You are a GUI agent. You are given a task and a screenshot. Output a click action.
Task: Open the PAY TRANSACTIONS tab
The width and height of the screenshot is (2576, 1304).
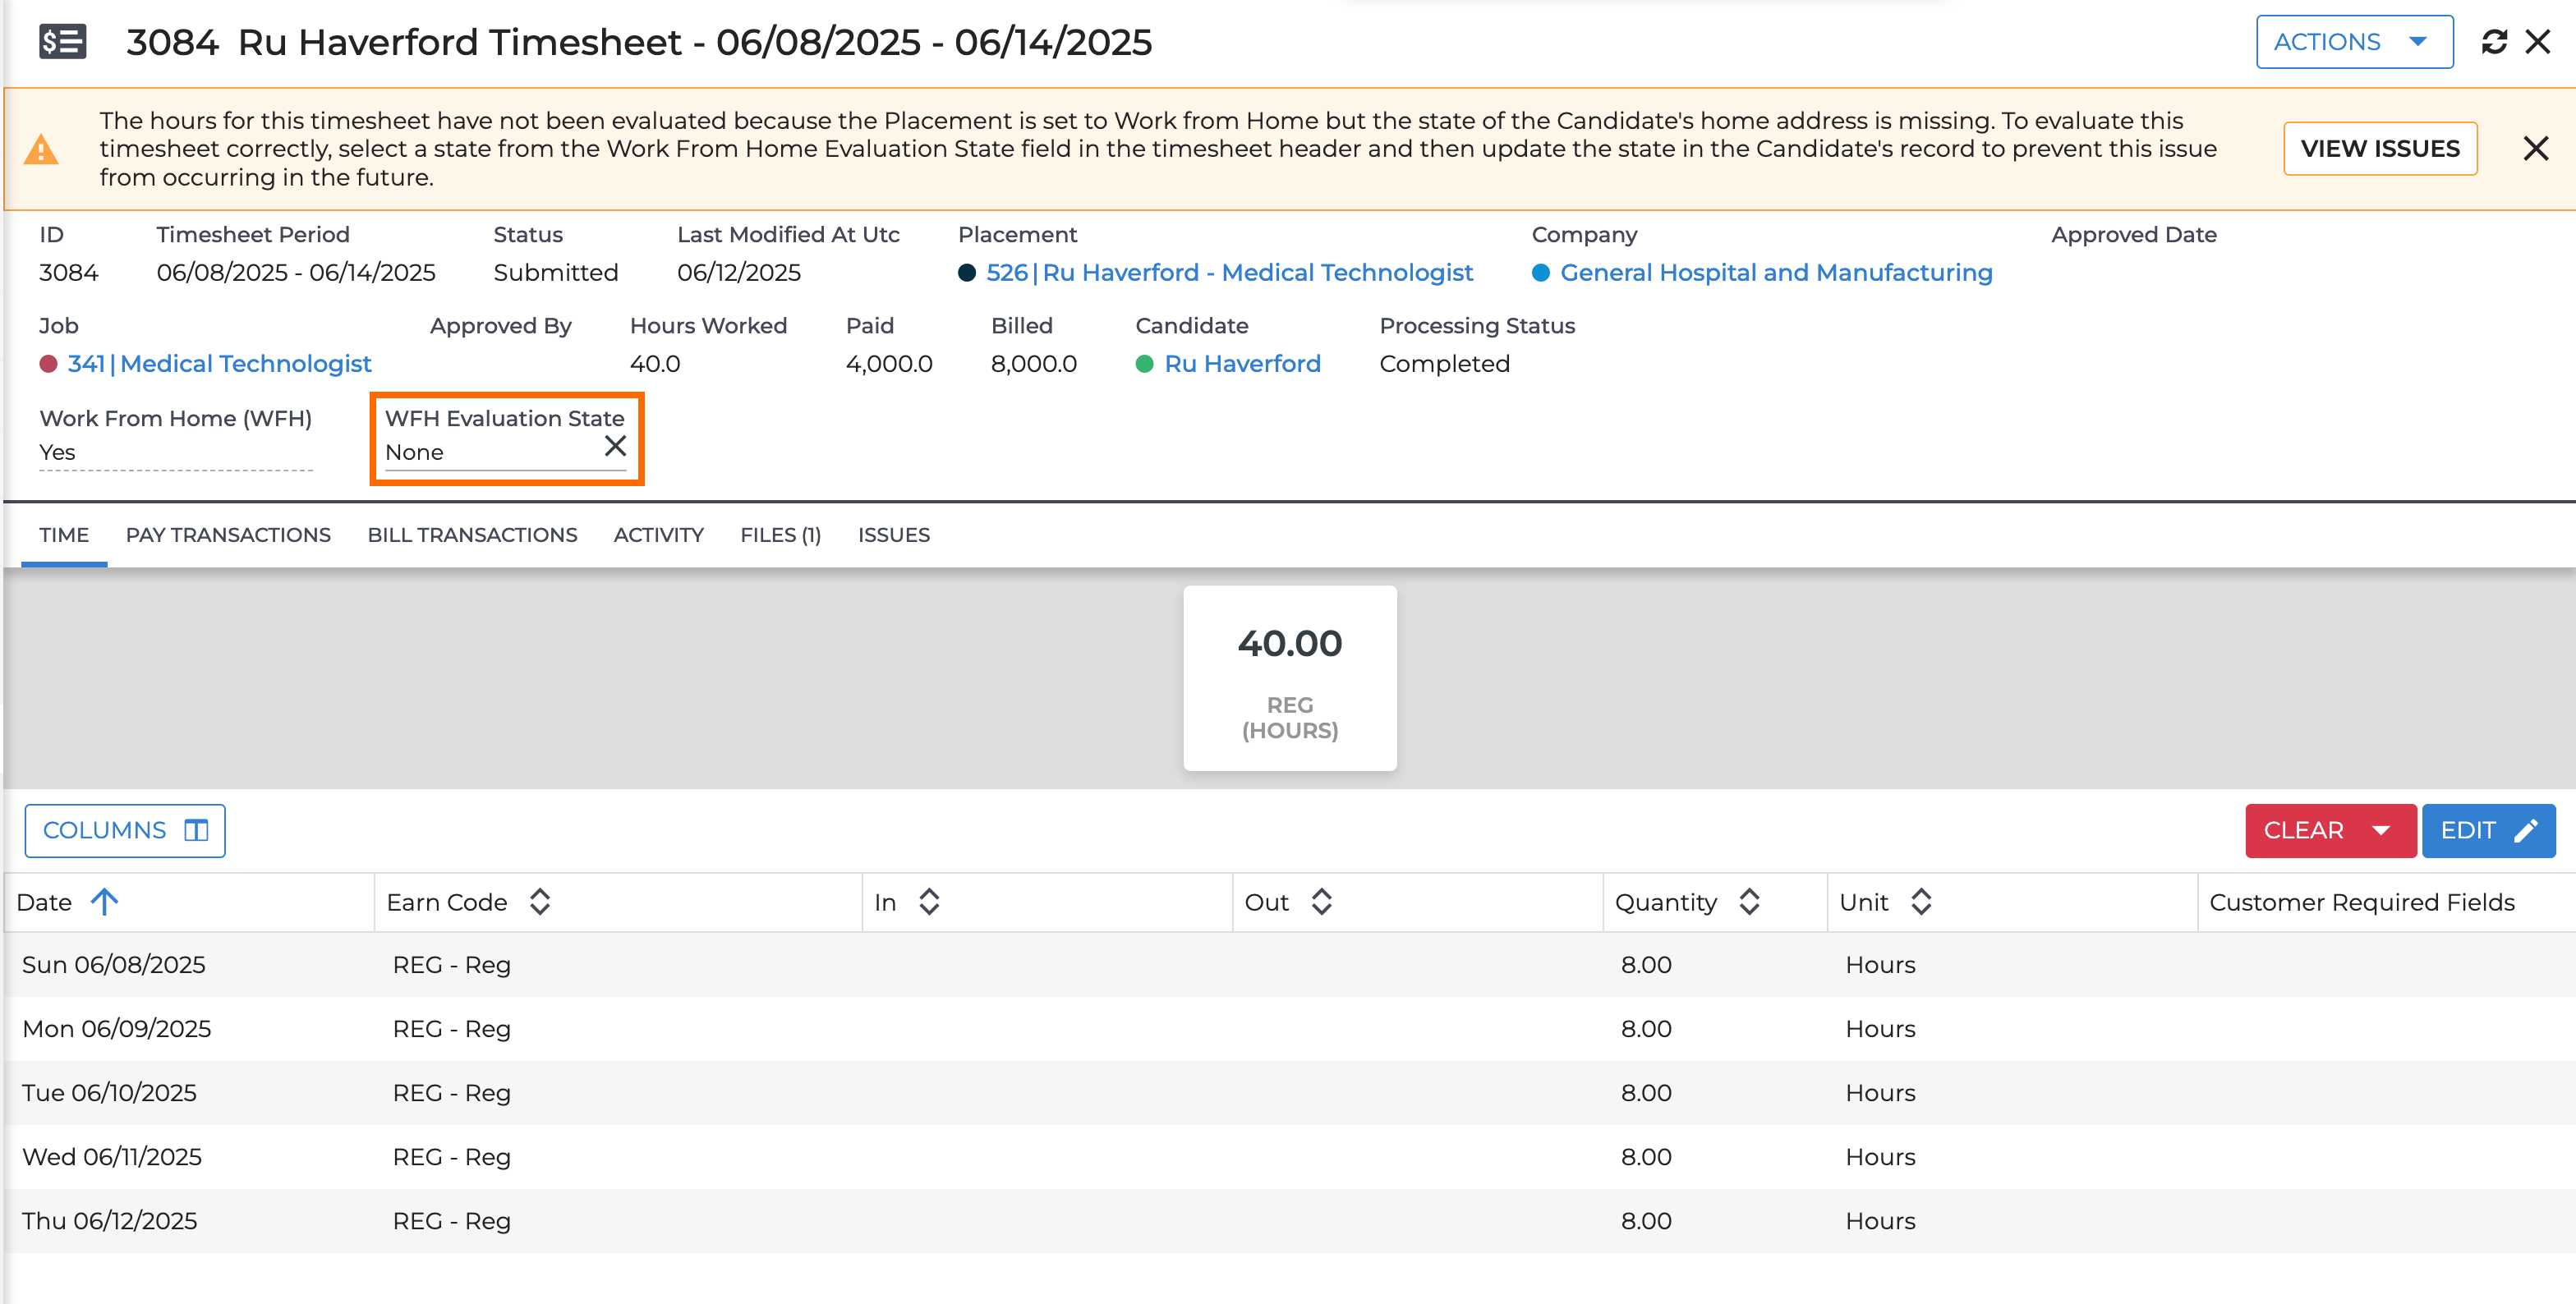[x=228, y=535]
